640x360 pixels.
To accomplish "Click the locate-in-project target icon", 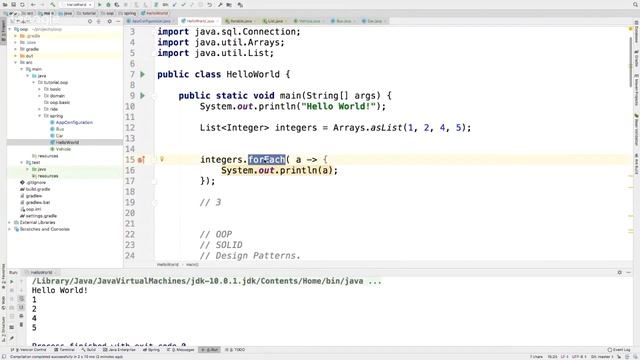I will (x=90, y=21).
